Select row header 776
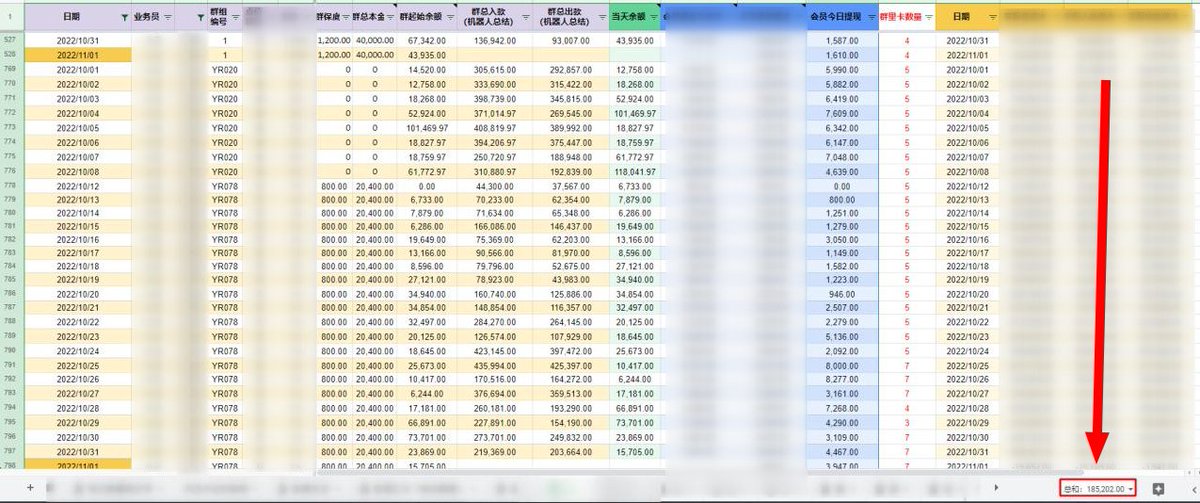Viewport: 1200px width, 503px height. (11, 171)
